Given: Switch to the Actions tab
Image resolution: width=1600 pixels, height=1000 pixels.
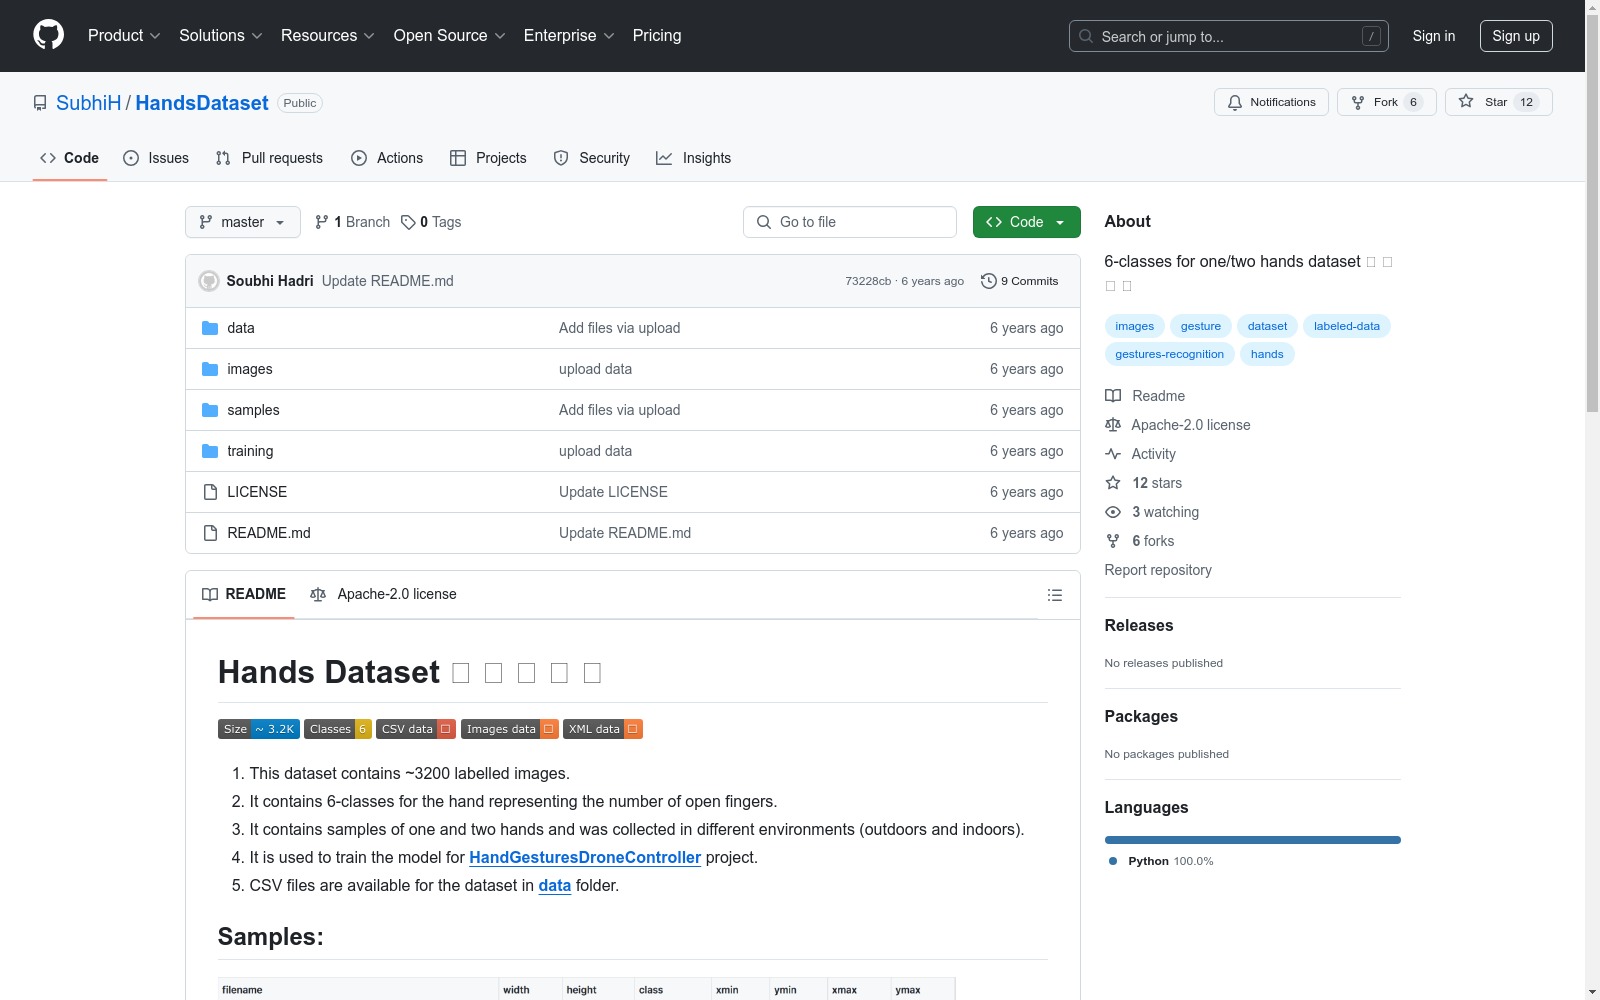Looking at the screenshot, I should (x=387, y=158).
